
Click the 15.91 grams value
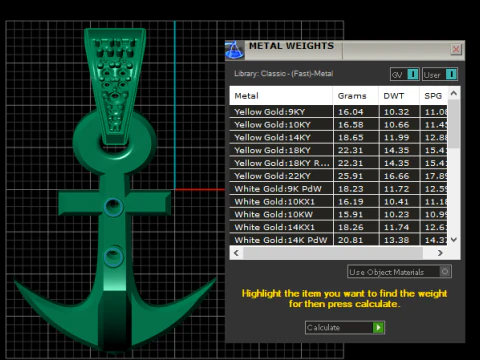351,215
